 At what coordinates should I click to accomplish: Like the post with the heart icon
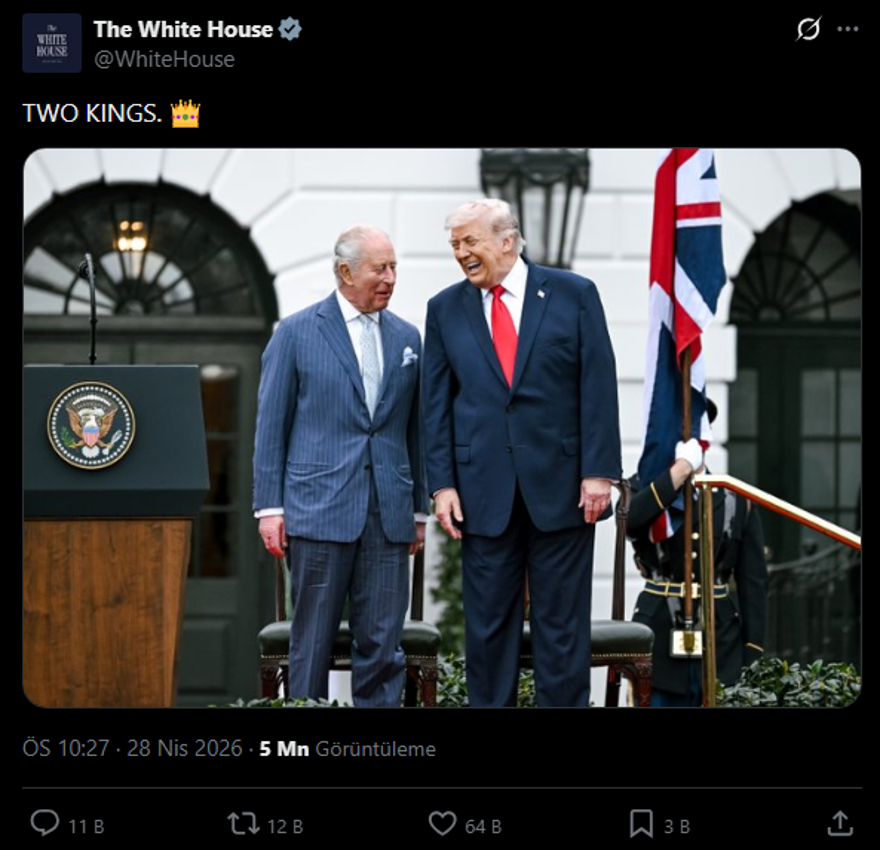[x=442, y=824]
